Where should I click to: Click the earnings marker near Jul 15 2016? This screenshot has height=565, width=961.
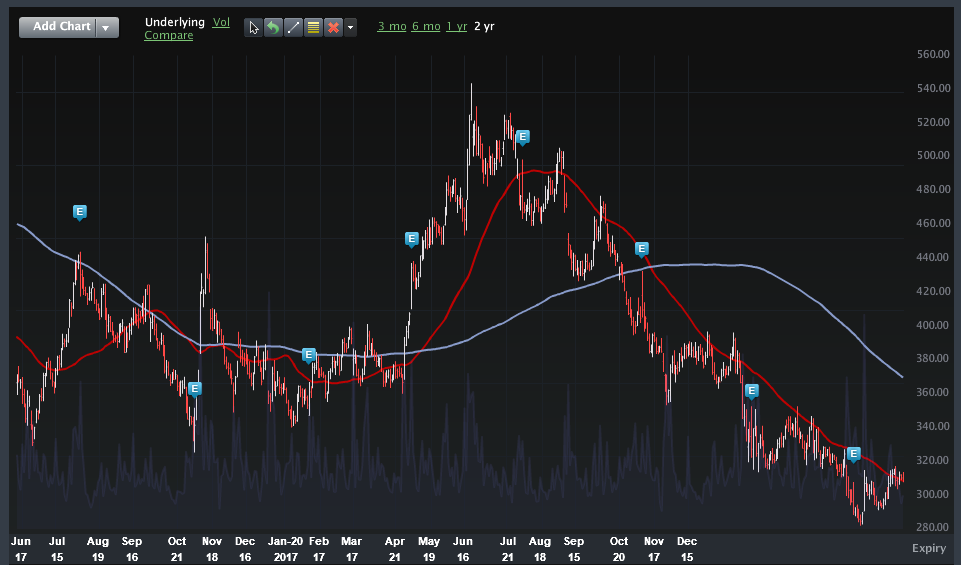pyautogui.click(x=80, y=212)
